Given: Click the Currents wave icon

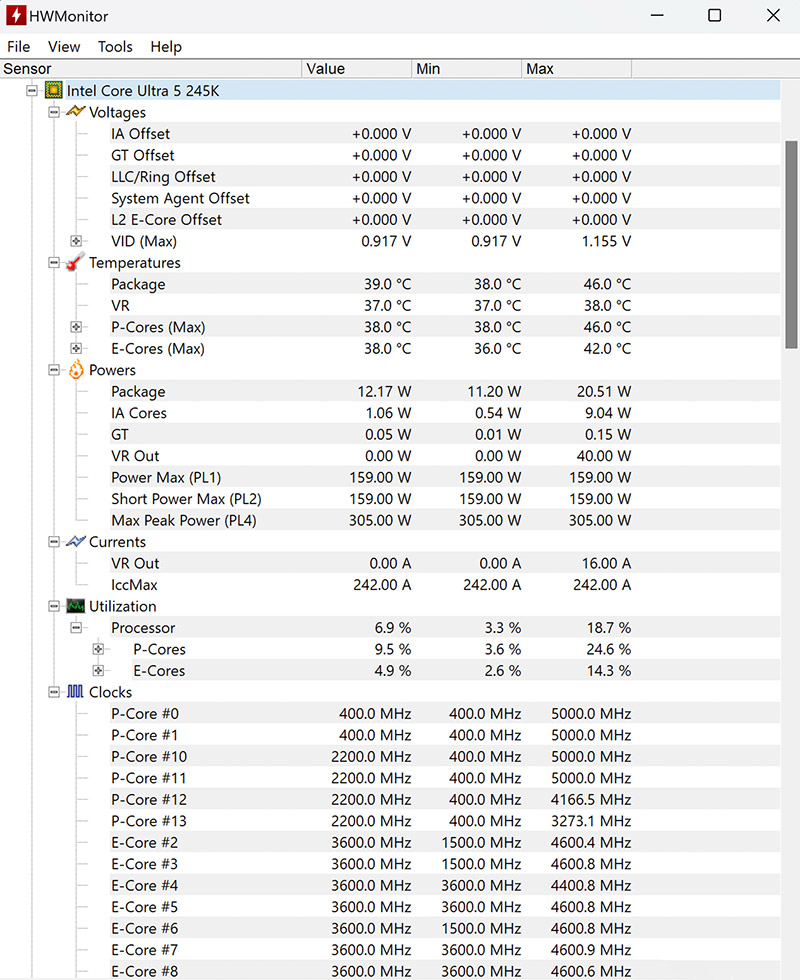Looking at the screenshot, I should (76, 542).
